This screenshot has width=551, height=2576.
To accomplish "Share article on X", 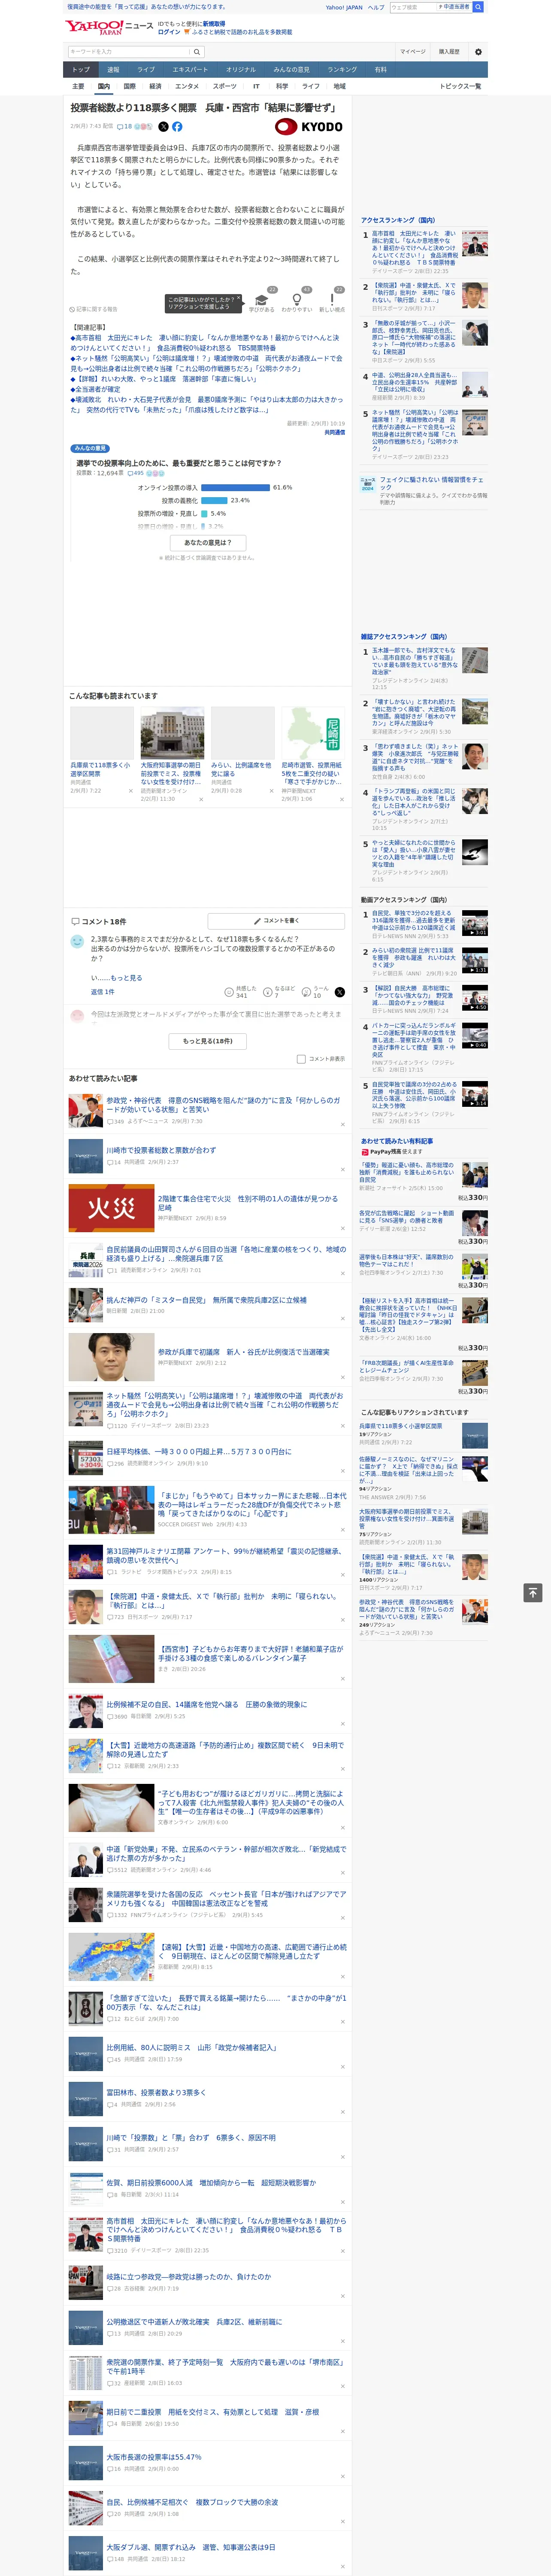I will point(163,127).
